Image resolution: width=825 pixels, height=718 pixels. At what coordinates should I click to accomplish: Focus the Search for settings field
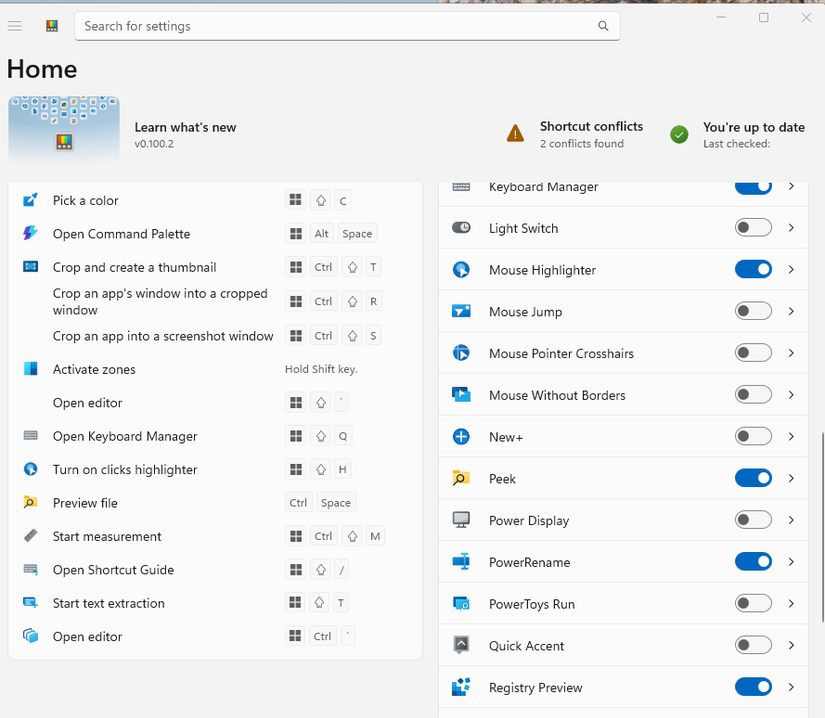(x=347, y=26)
